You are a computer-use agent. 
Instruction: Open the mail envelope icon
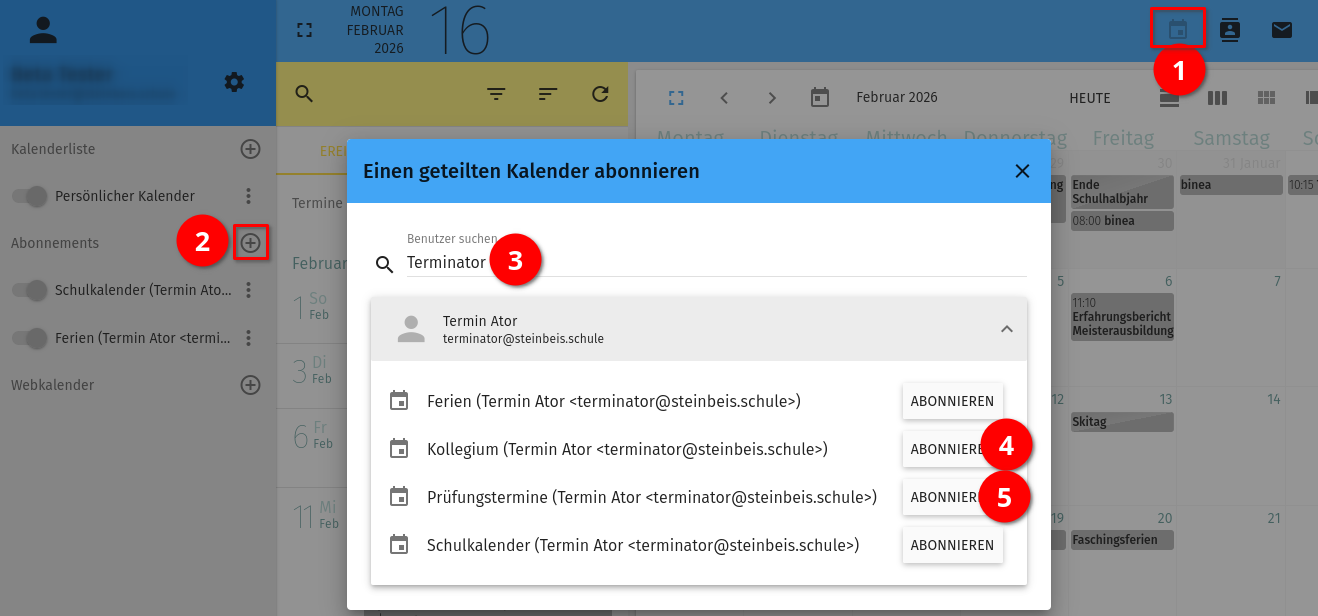pos(1282,30)
